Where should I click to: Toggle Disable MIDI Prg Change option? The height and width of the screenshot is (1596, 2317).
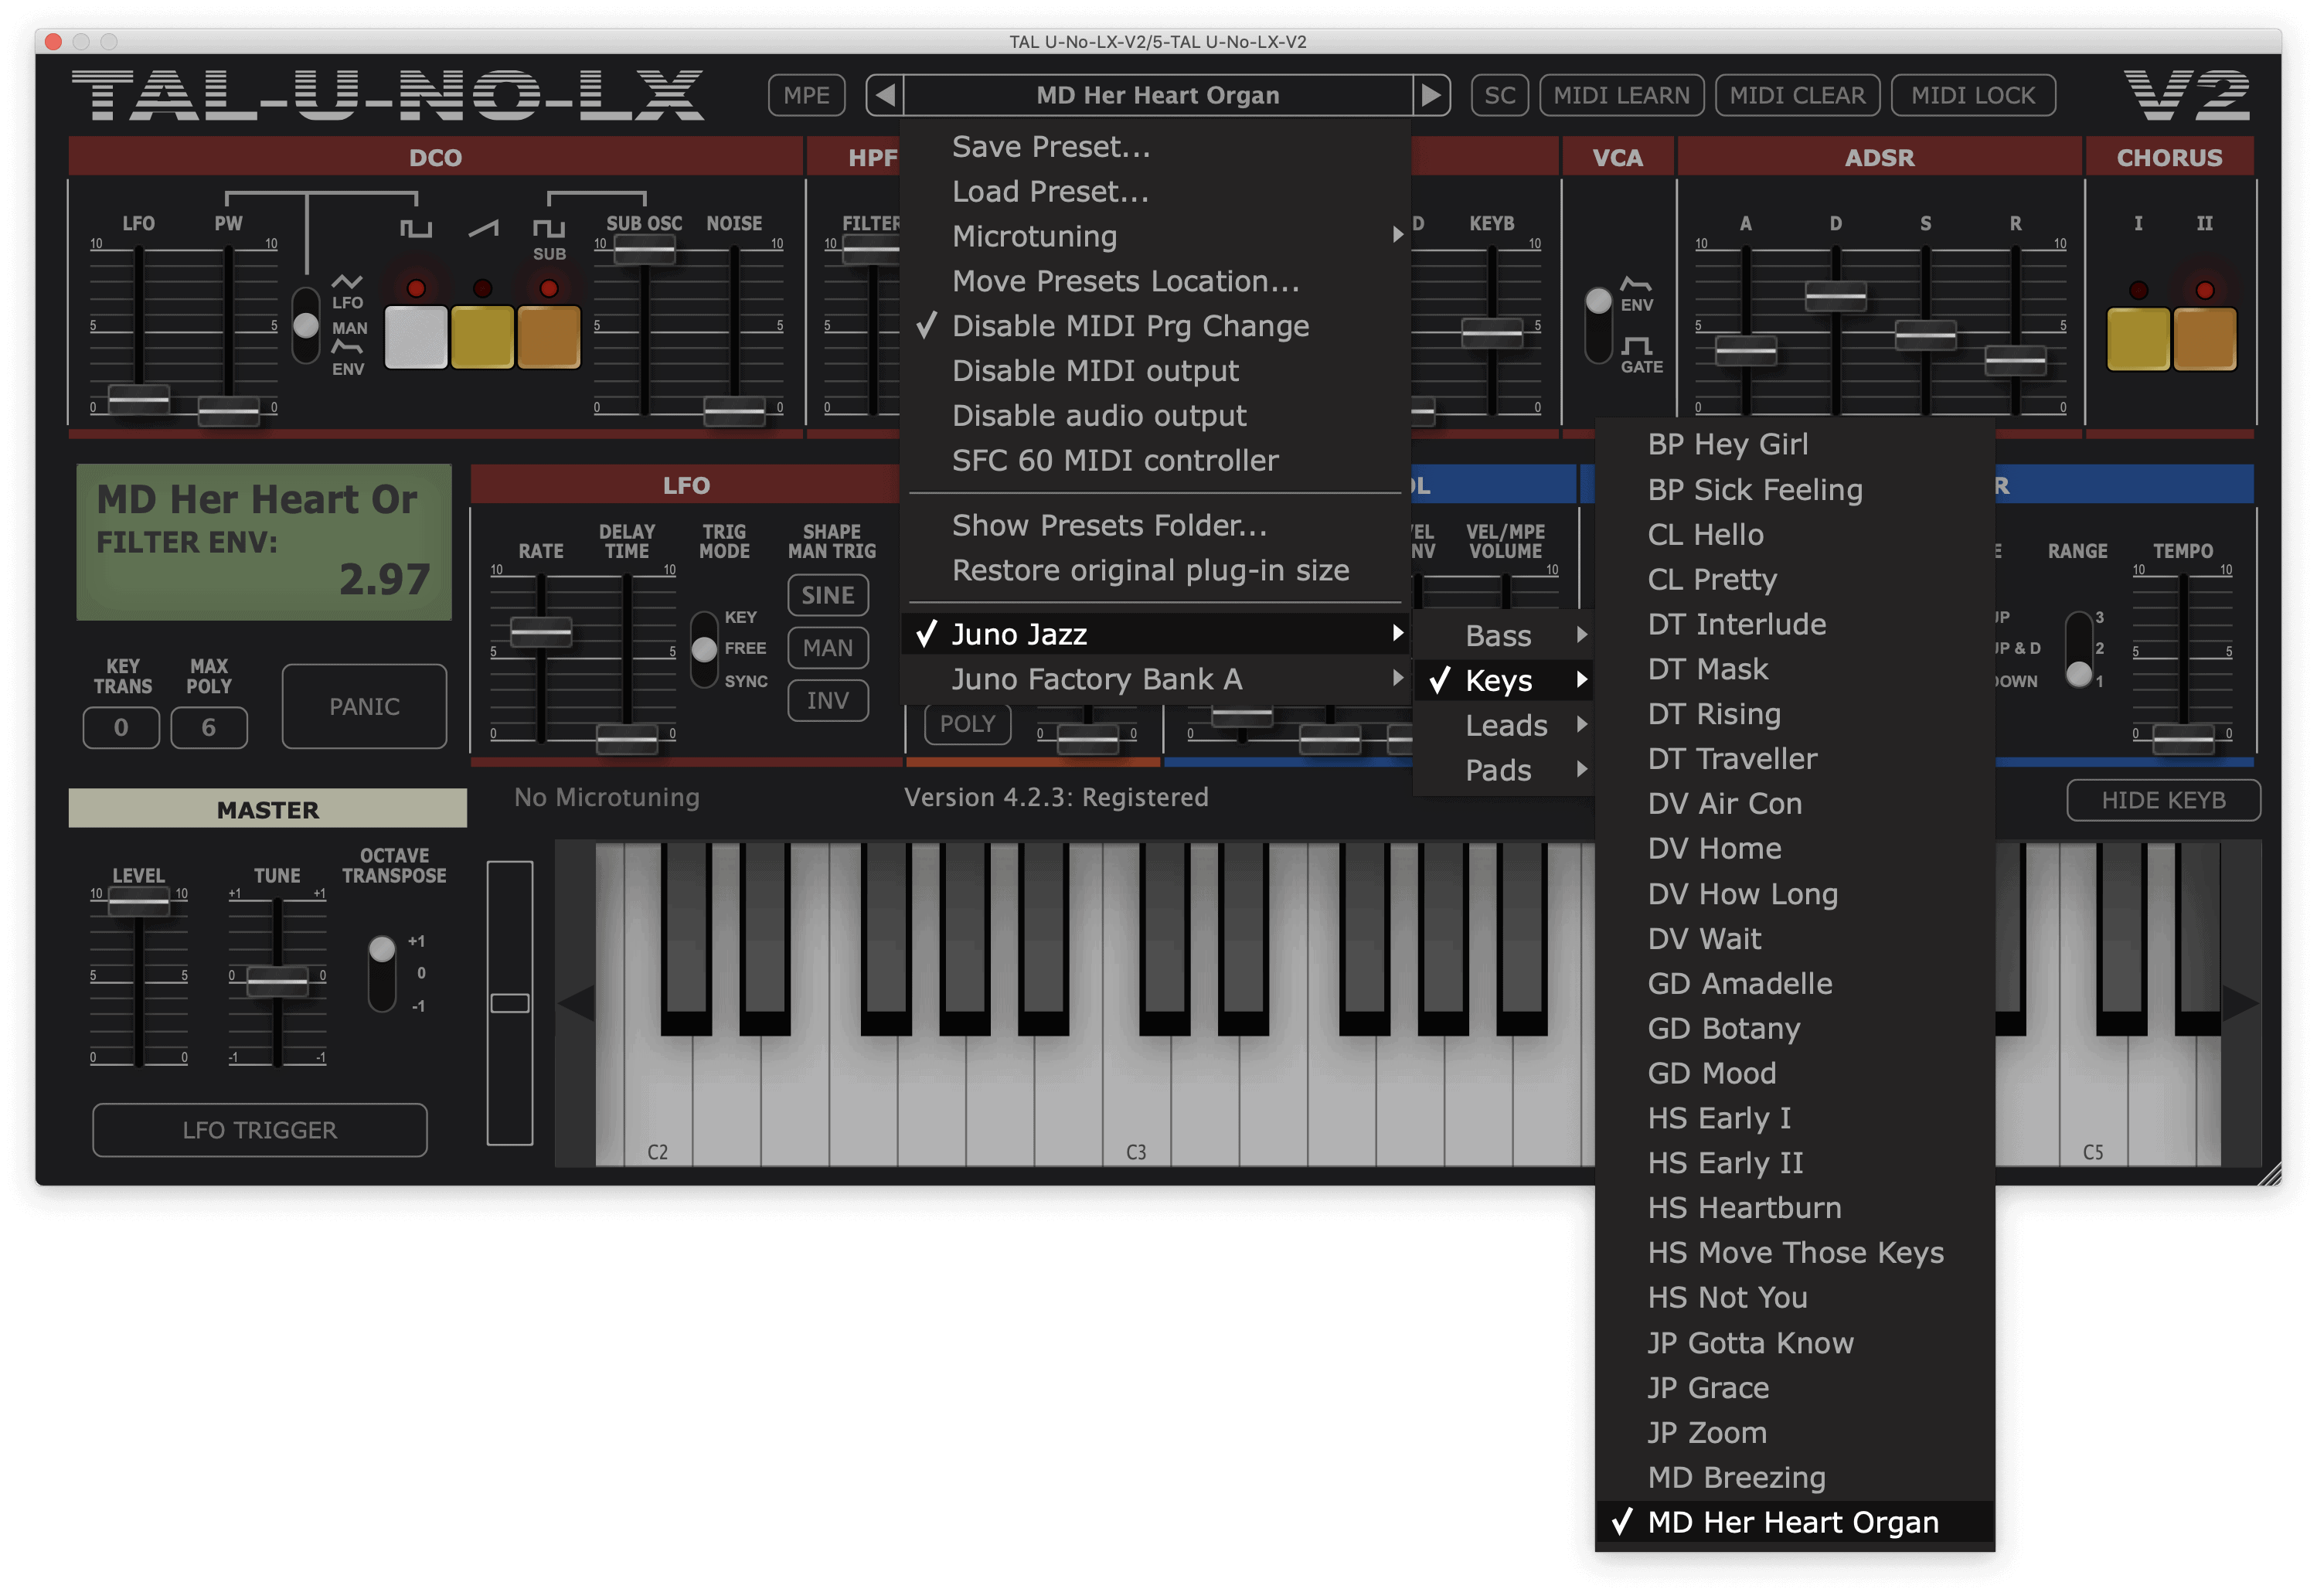[1130, 326]
